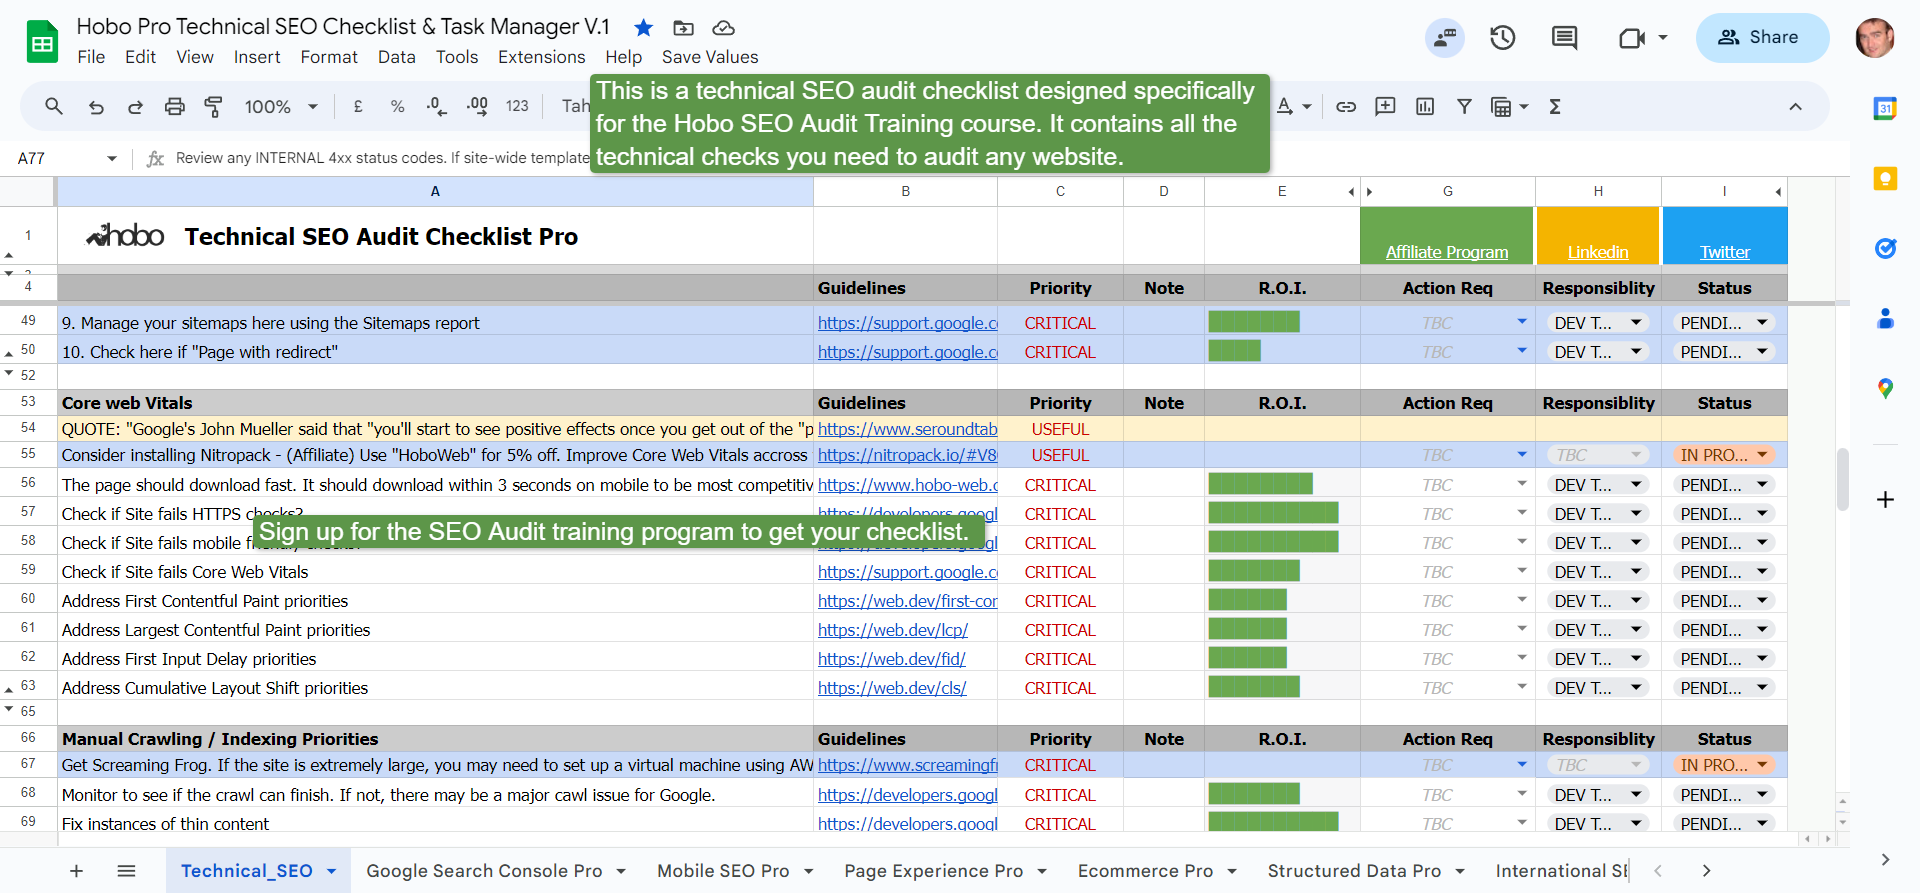The width and height of the screenshot is (1920, 894).
Task: Click the Print icon in toolbar
Action: pos(175,106)
